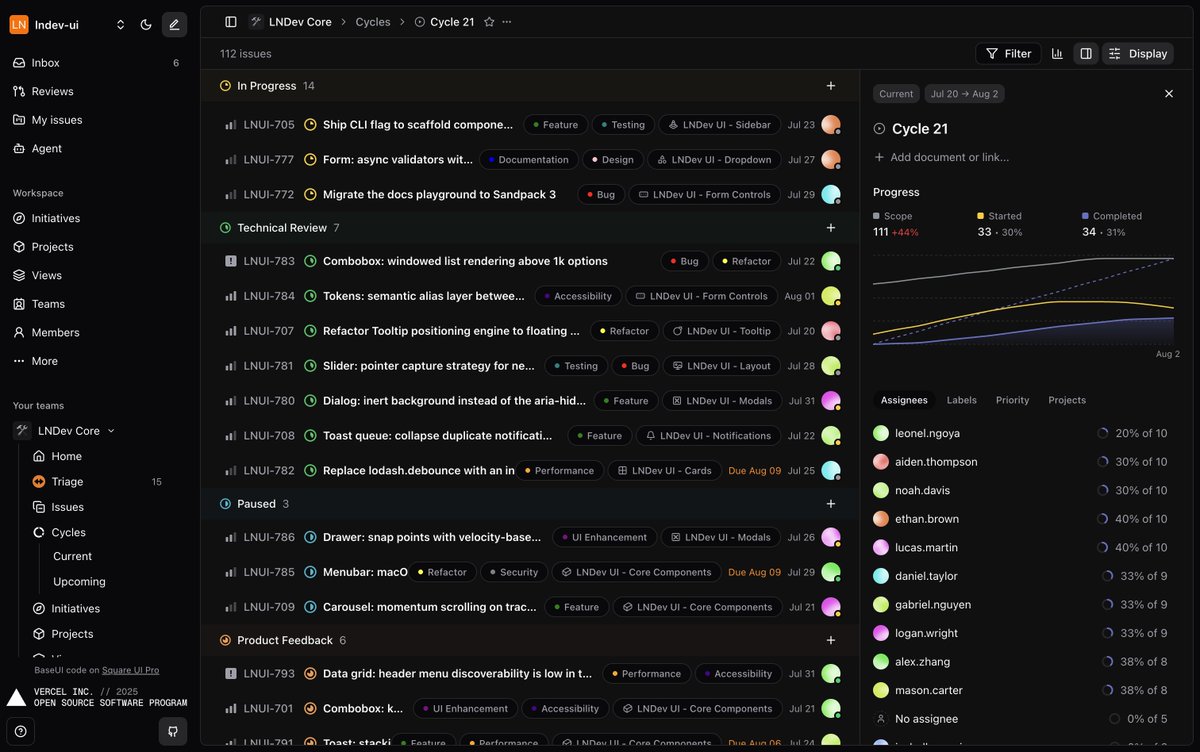This screenshot has width=1200, height=752.
Task: Open Reviews in sidebar
Action: click(x=95, y=91)
